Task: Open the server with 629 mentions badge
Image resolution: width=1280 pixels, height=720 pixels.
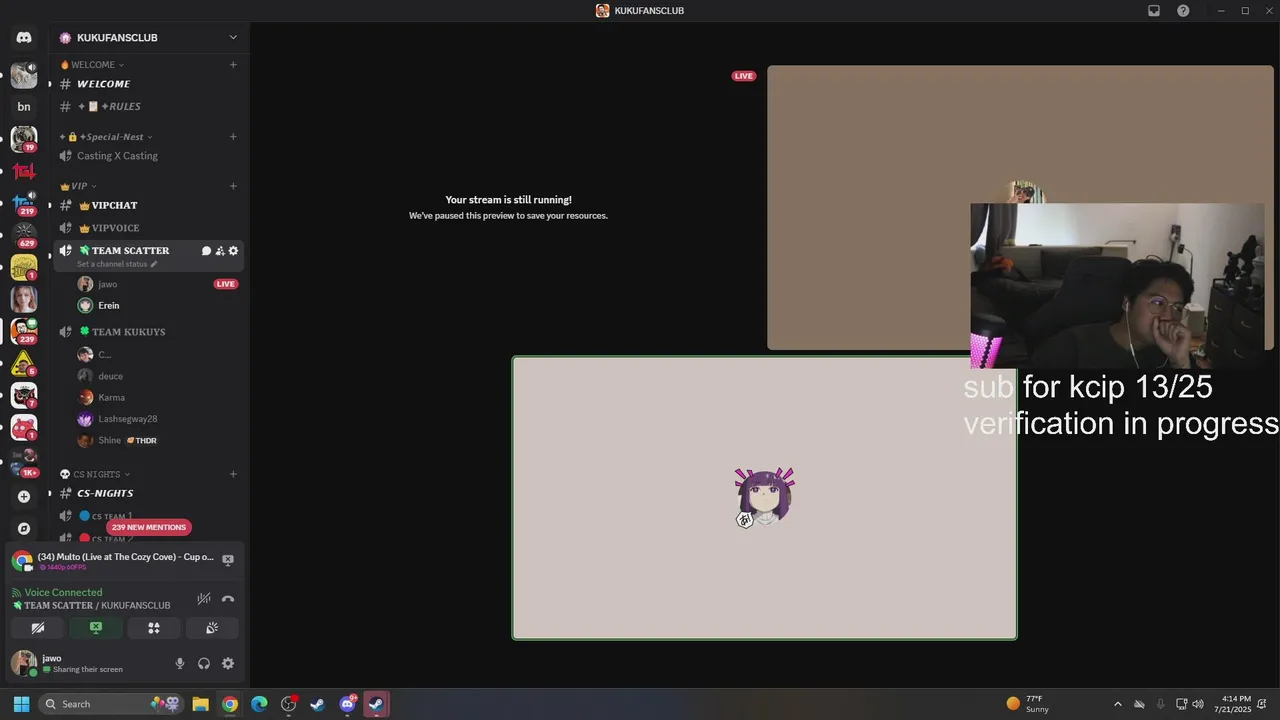Action: (24, 235)
